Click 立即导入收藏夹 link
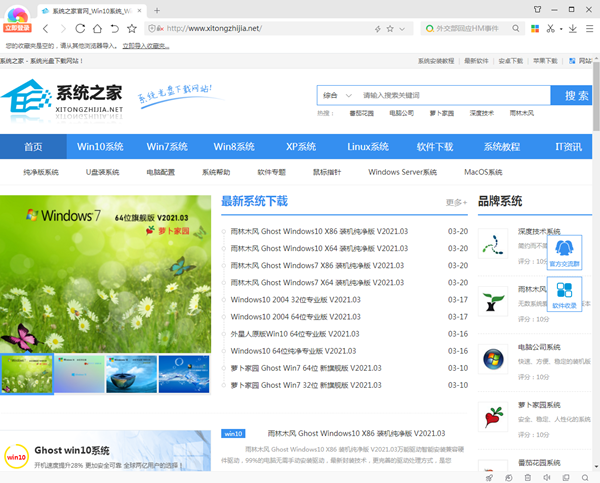 pos(146,46)
